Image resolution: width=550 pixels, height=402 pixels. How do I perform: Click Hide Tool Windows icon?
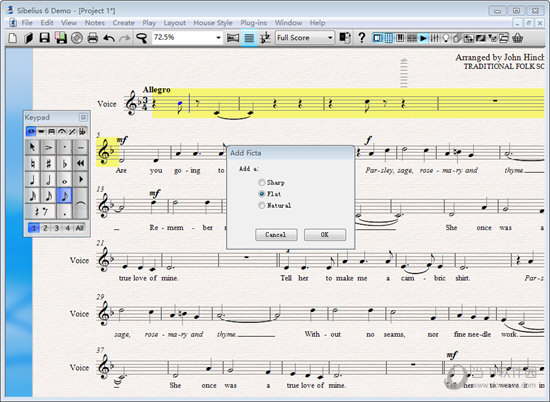tap(504, 38)
